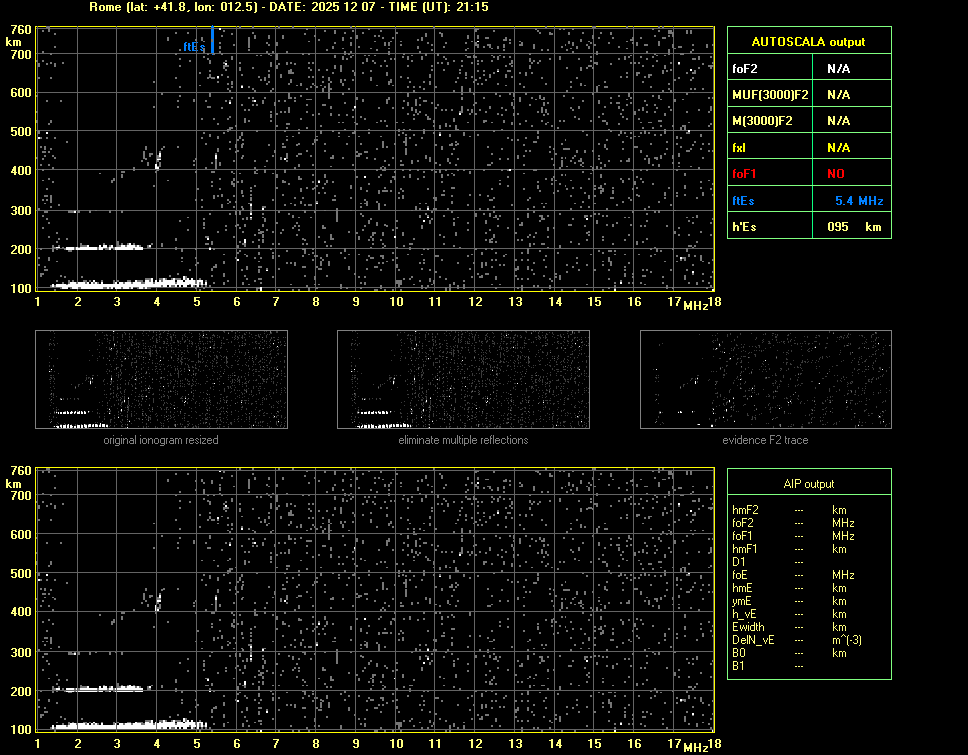
Task: Select the foF2 N/A value cell
Action: click(838, 69)
